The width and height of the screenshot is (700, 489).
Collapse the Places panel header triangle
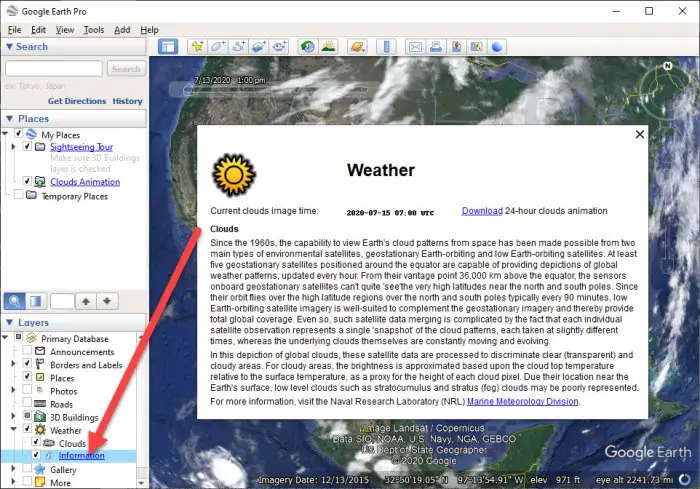tap(9, 118)
